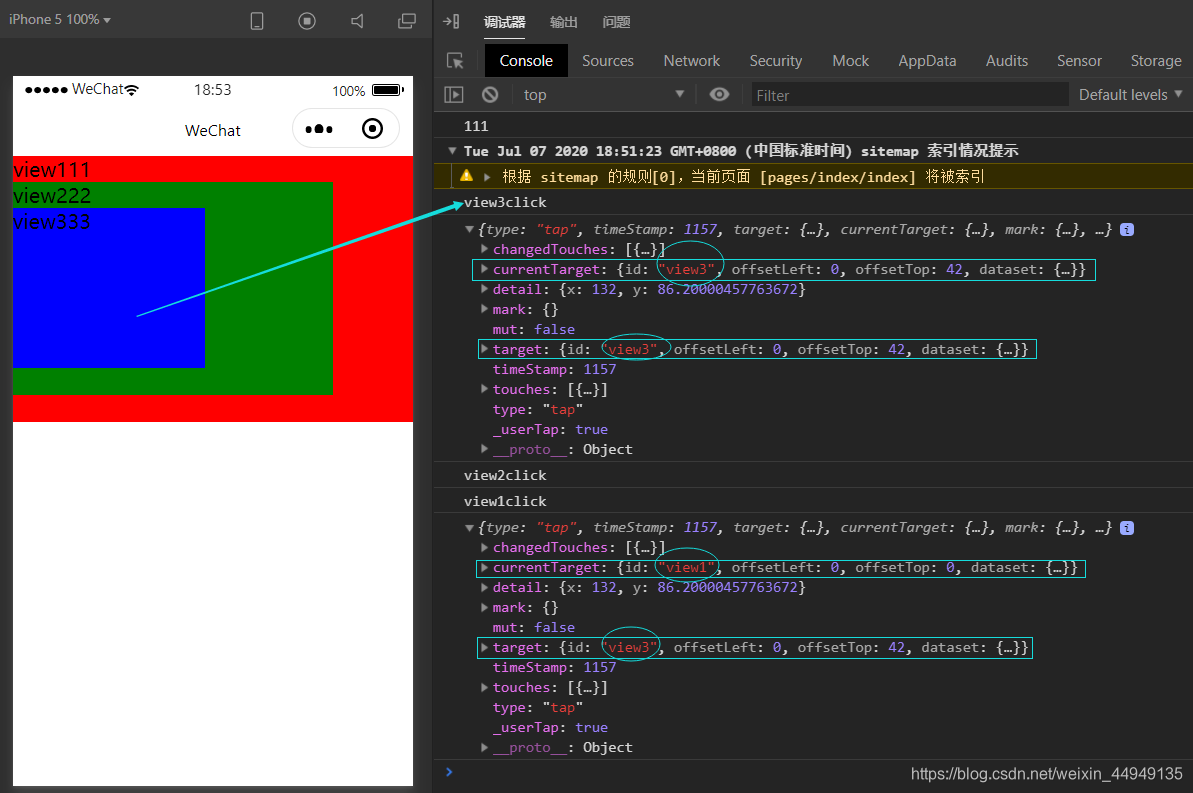
Task: Open the Sources tab
Action: 608,61
